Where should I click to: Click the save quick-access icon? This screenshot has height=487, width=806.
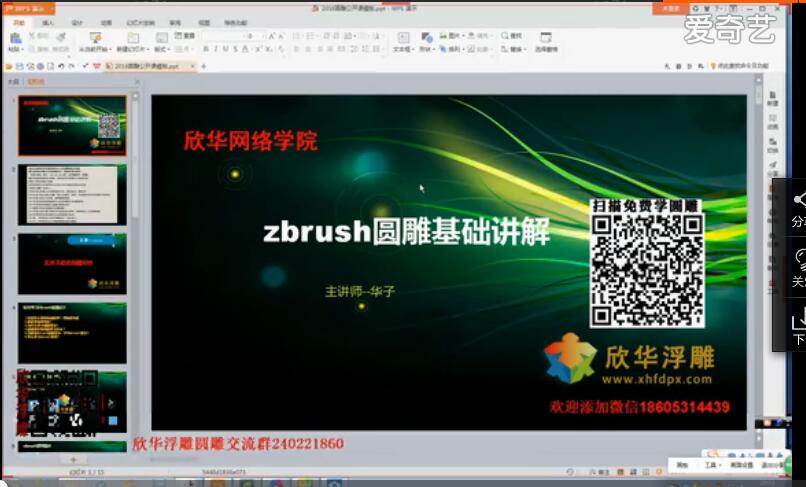[x=20, y=66]
